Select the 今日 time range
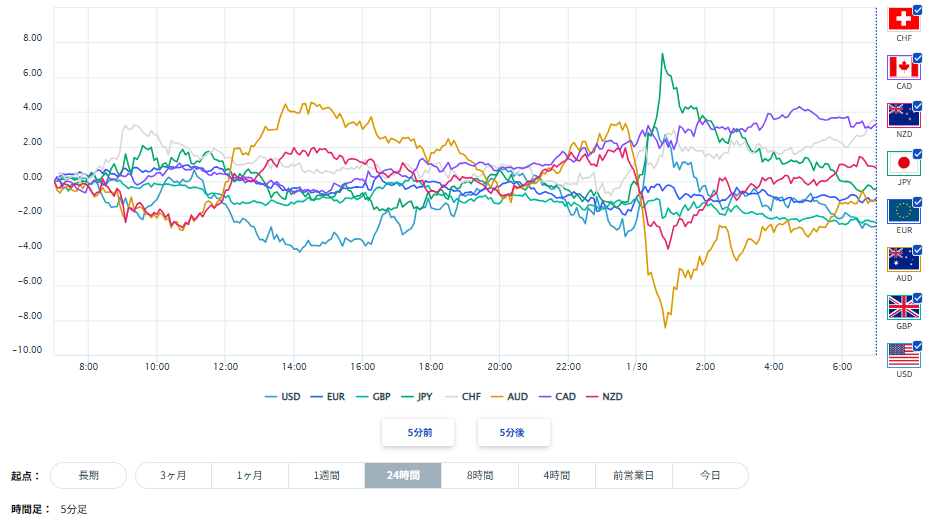Screen dimensions: 931x528 (710, 476)
